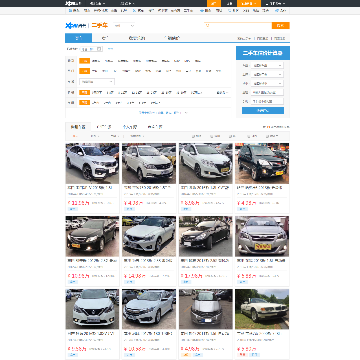360x360 pixels.
Task: Click blue expand-more-filters link below filter rows
Action: [x=163, y=113]
